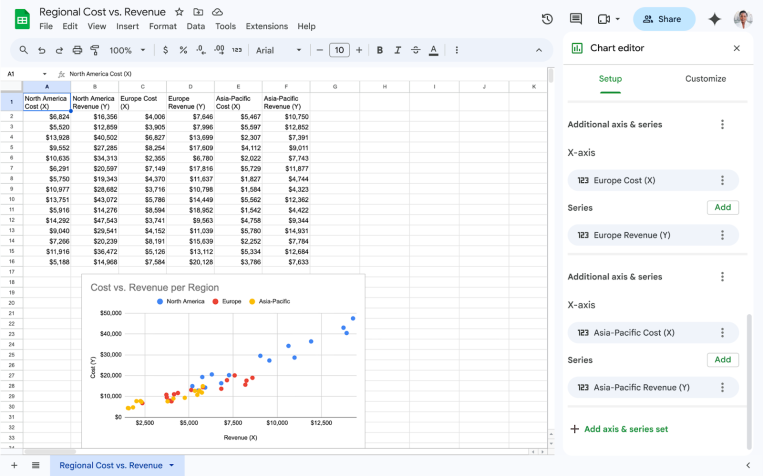Format as currency with dollar icon
Image resolution: width=763 pixels, height=476 pixels.
(165, 50)
